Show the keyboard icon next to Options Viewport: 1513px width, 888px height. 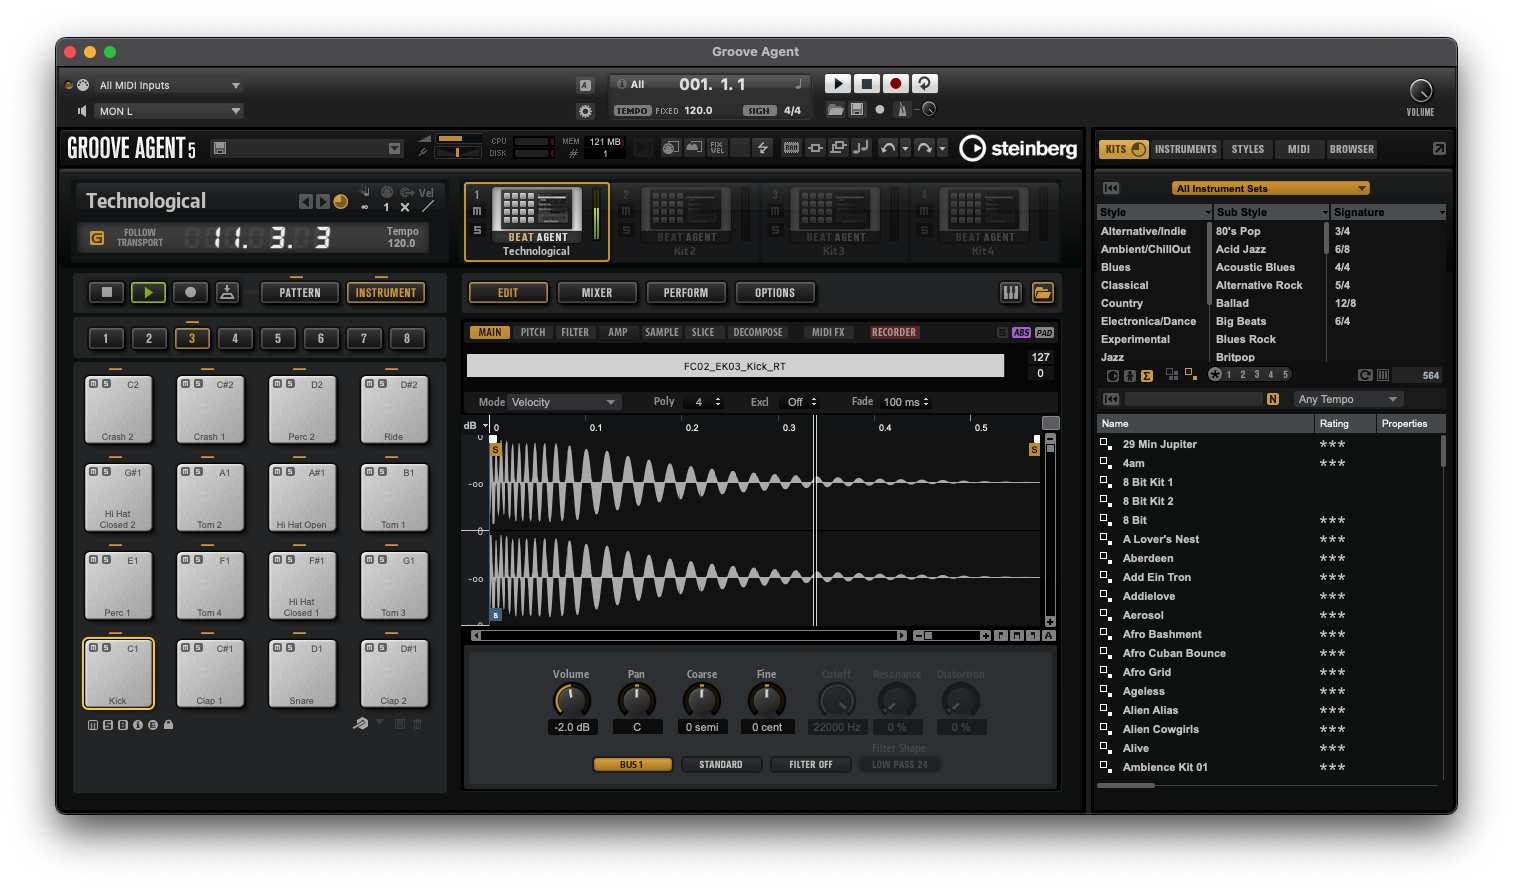pyautogui.click(x=1011, y=293)
